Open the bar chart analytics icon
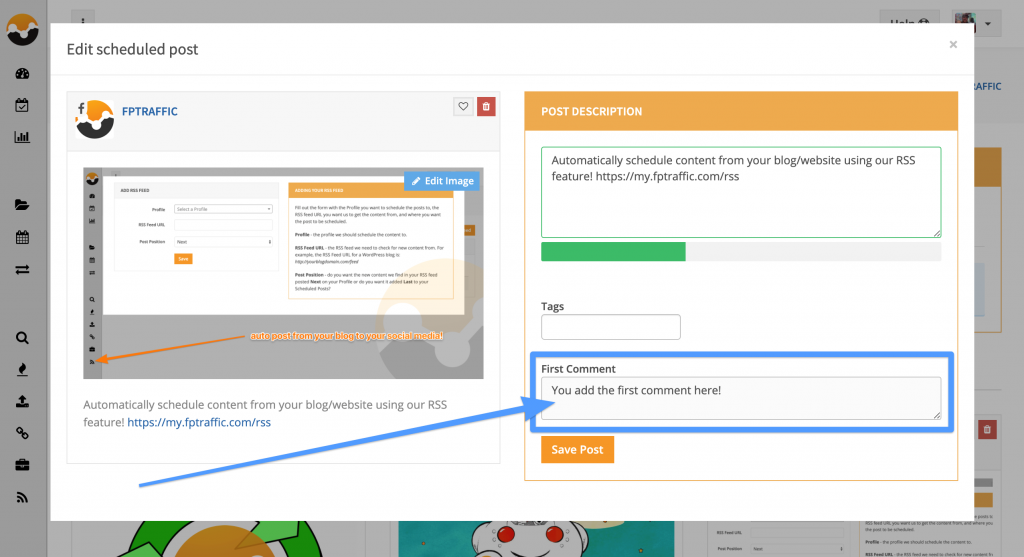Image resolution: width=1024 pixels, height=557 pixels. [22, 137]
